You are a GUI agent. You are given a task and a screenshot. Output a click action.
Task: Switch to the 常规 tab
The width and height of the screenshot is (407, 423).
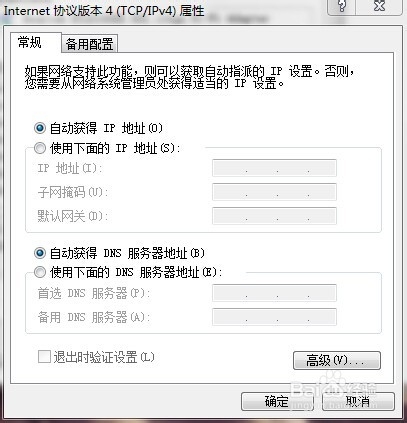(x=30, y=43)
